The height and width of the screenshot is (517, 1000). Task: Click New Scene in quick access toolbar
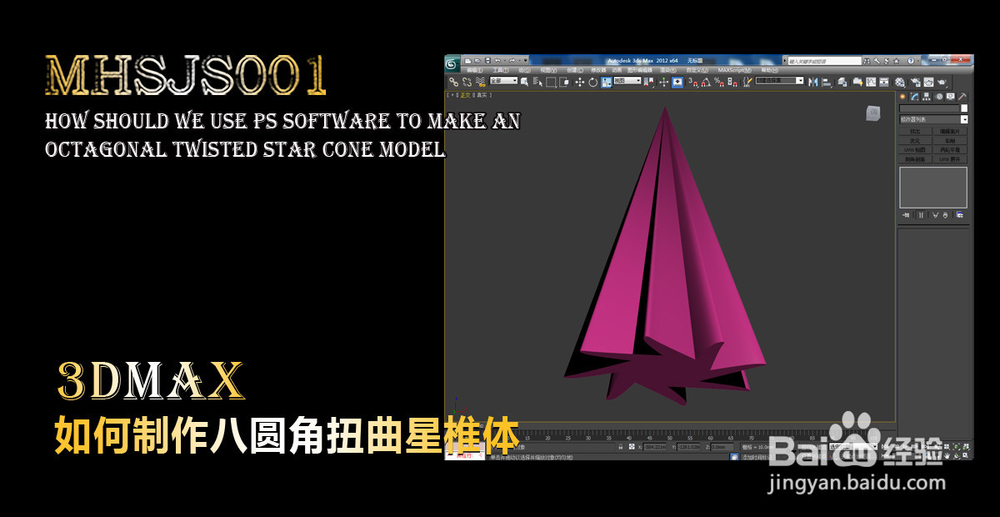pyautogui.click(x=468, y=61)
